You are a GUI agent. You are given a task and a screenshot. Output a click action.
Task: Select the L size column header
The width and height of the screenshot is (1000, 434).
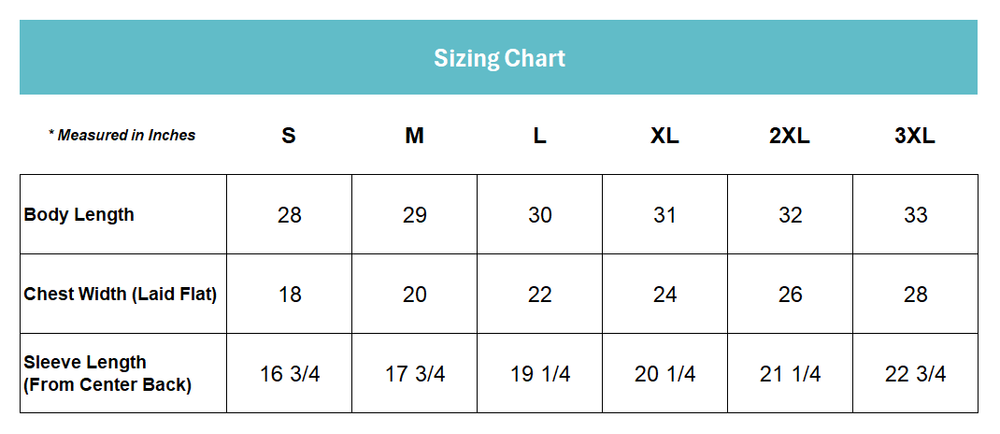tap(540, 136)
